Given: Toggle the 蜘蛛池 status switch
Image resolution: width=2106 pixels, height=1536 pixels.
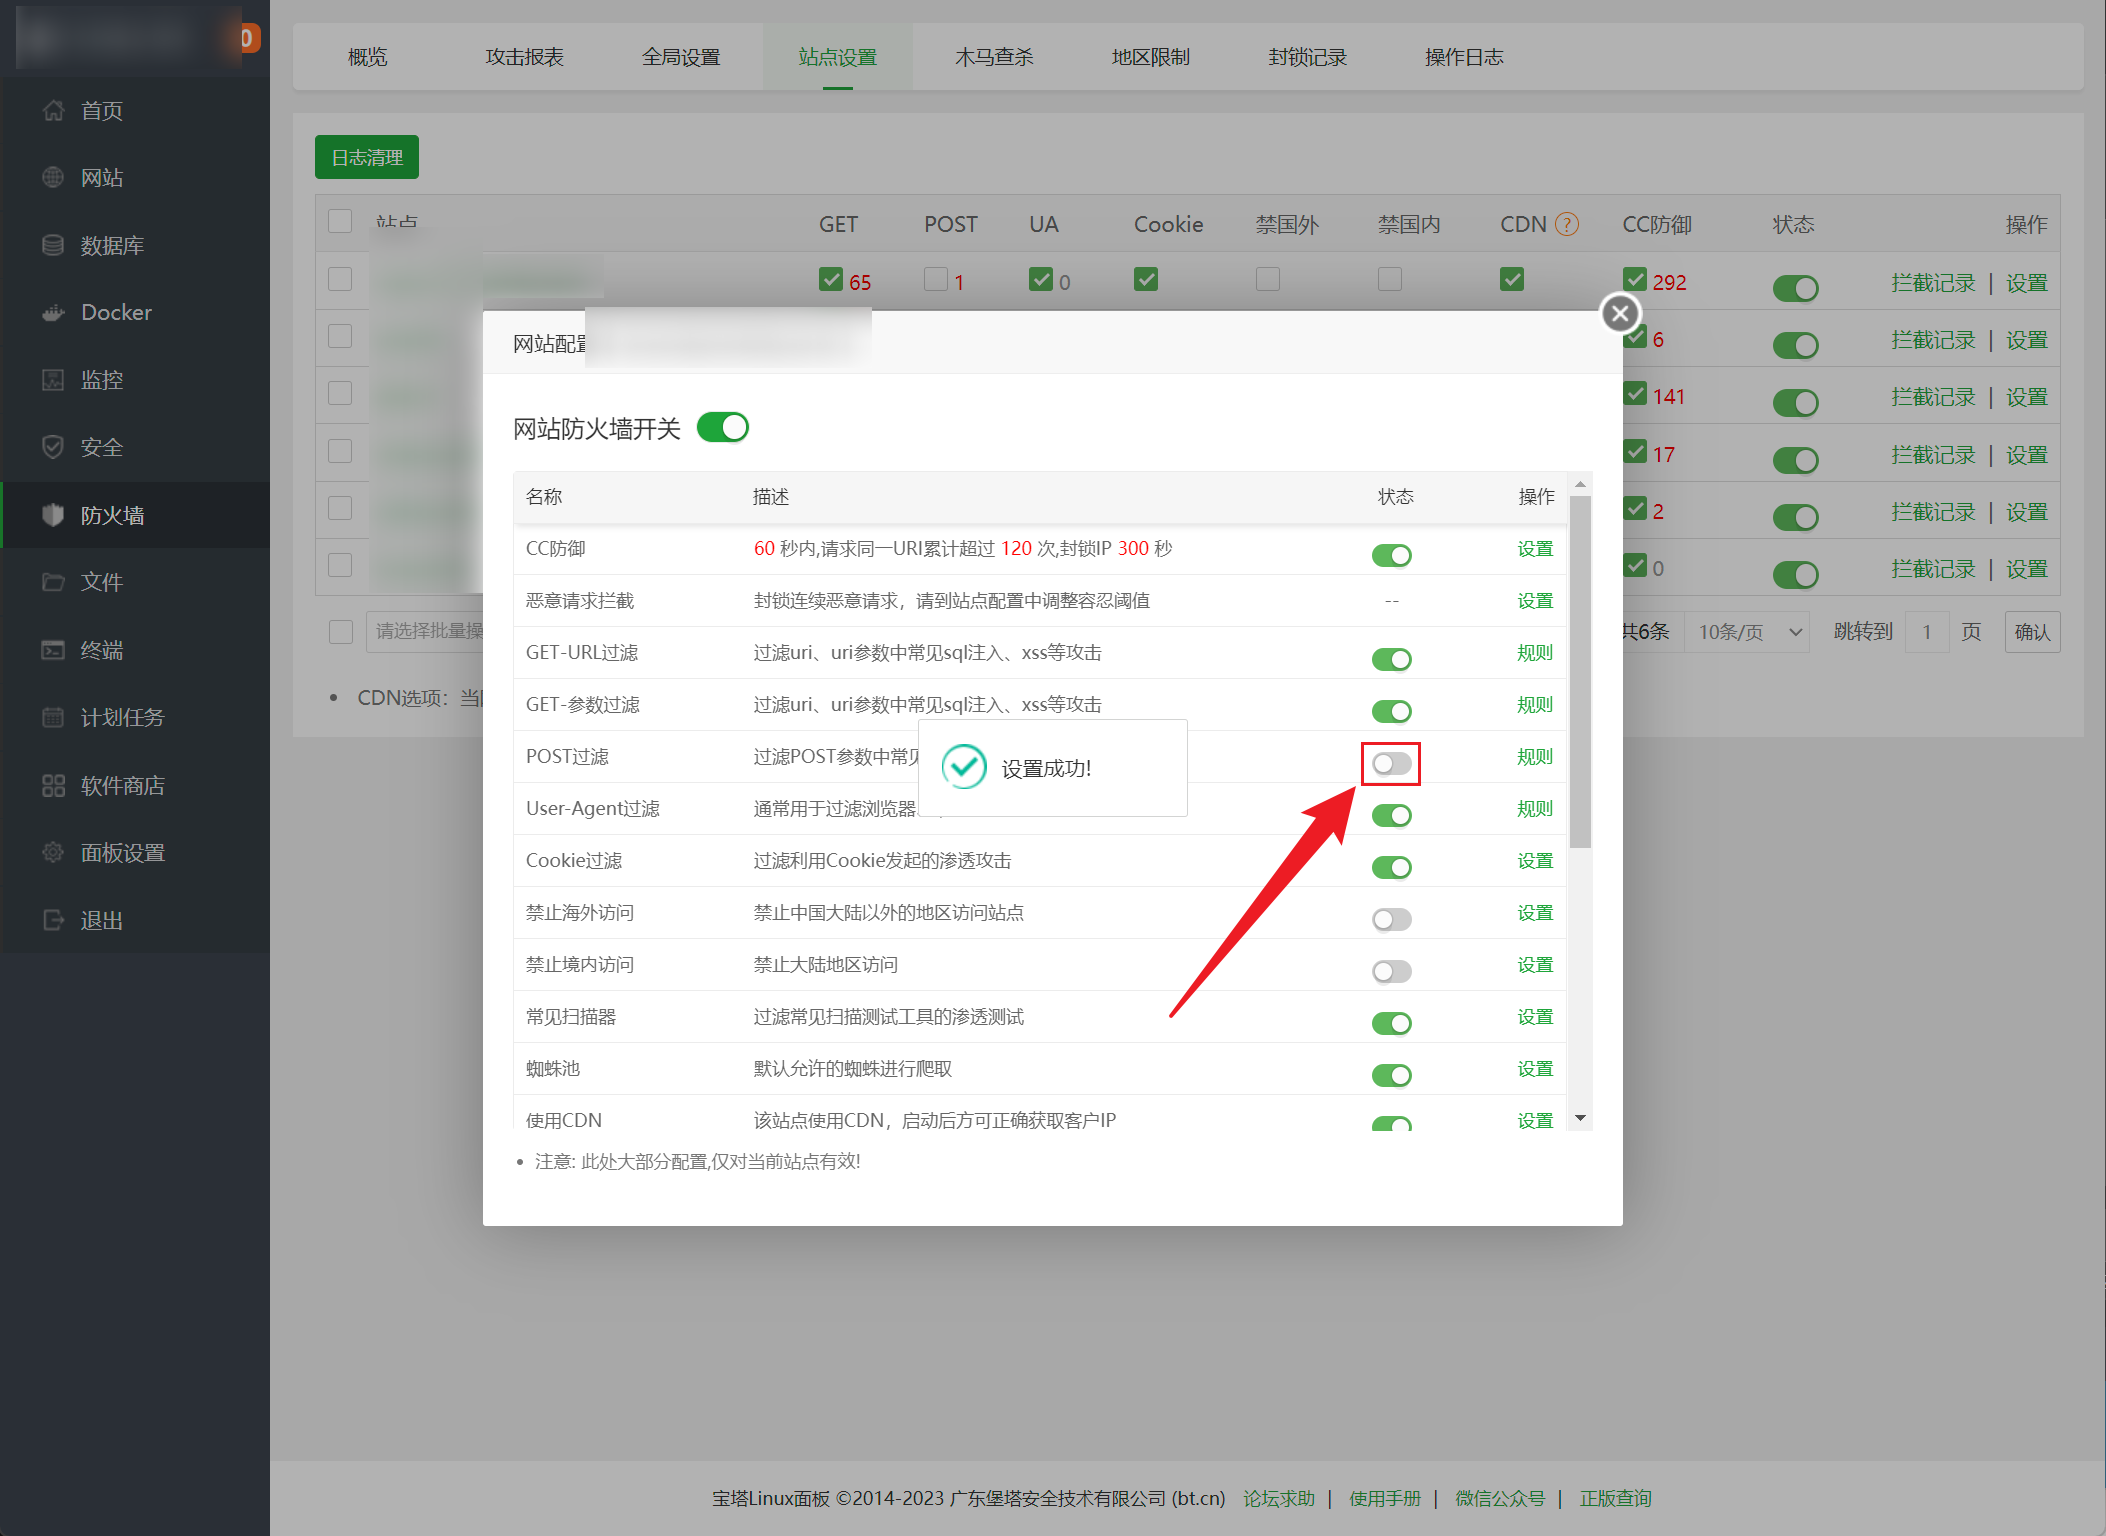Looking at the screenshot, I should click(1391, 1075).
